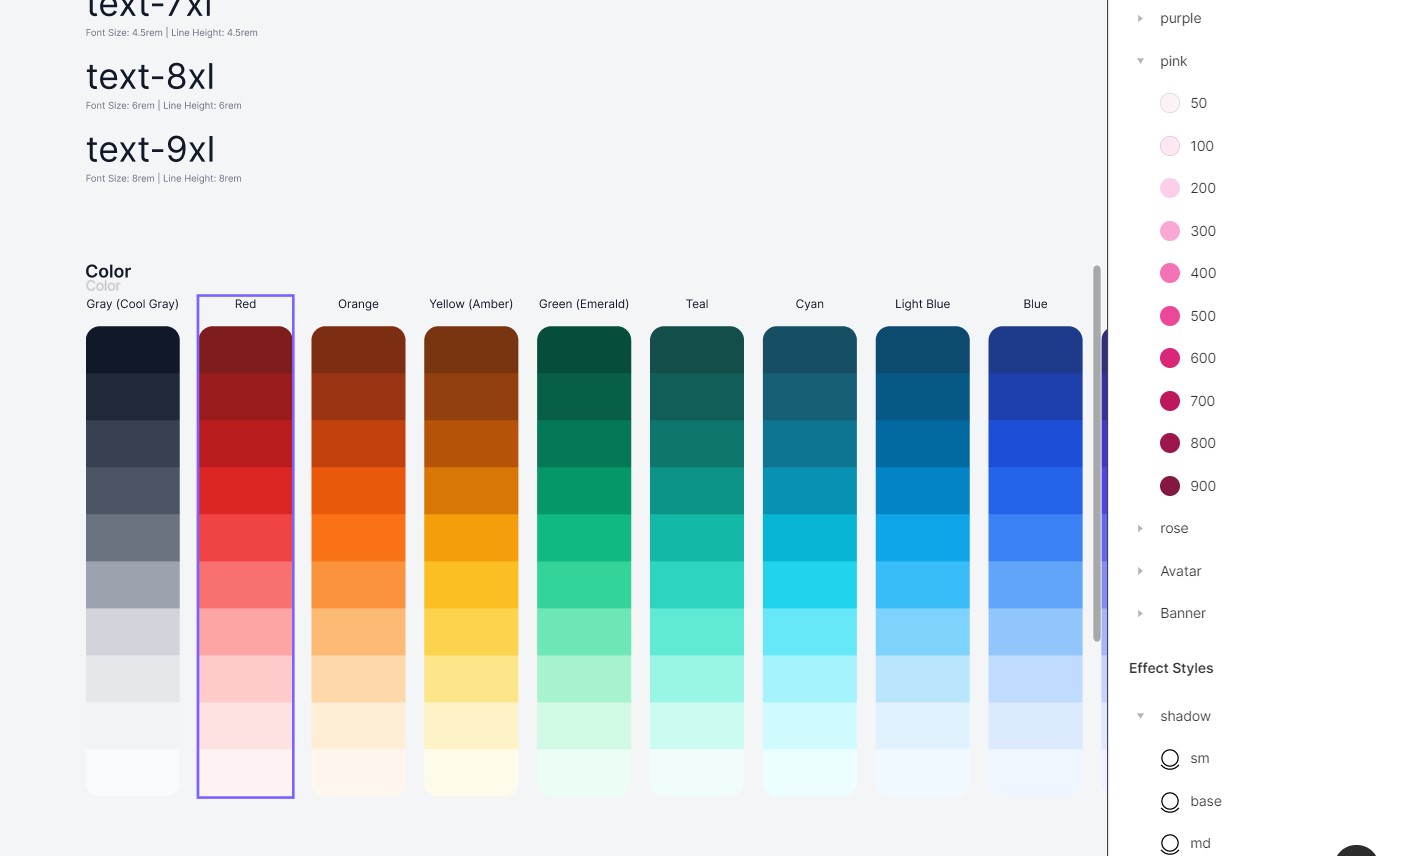
Task: Click the darkest Gray swatch at top
Action: click(133, 350)
